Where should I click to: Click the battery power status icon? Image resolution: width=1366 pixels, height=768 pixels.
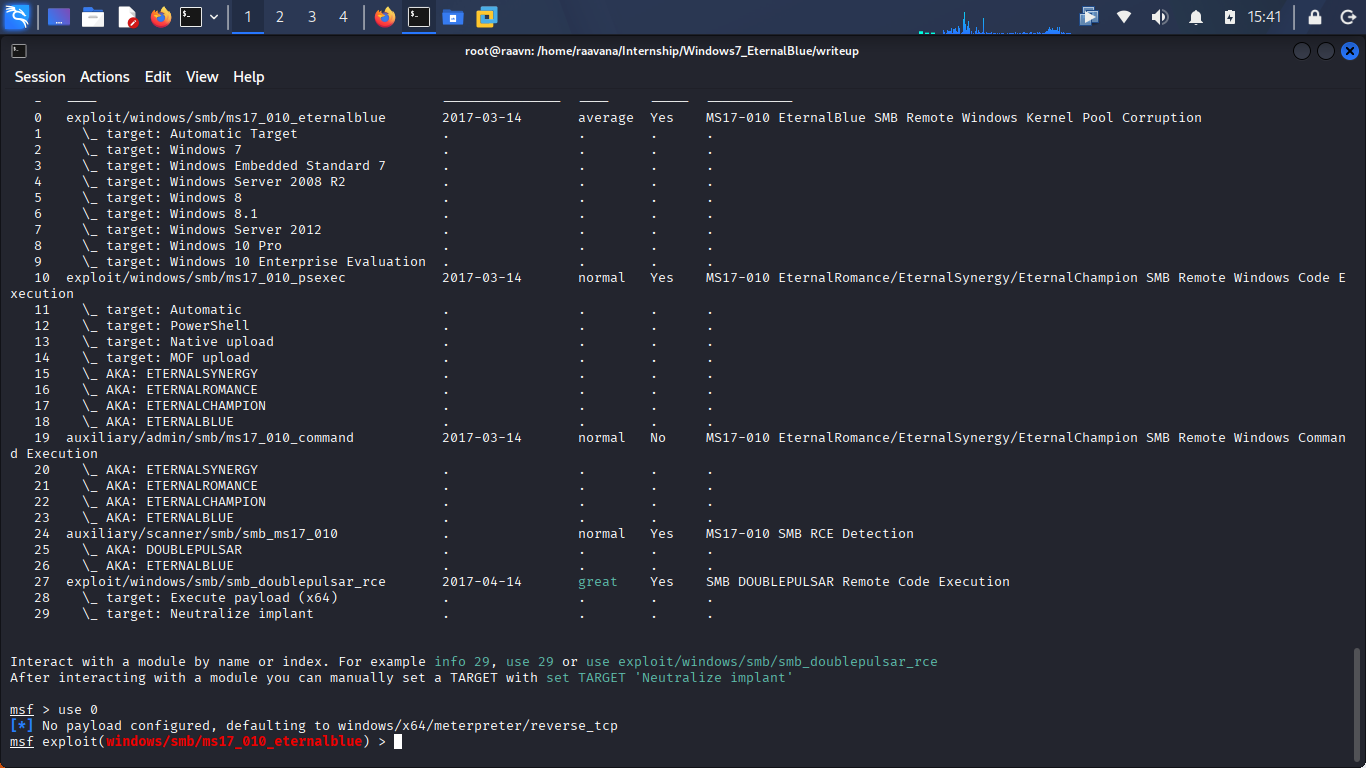click(1230, 17)
